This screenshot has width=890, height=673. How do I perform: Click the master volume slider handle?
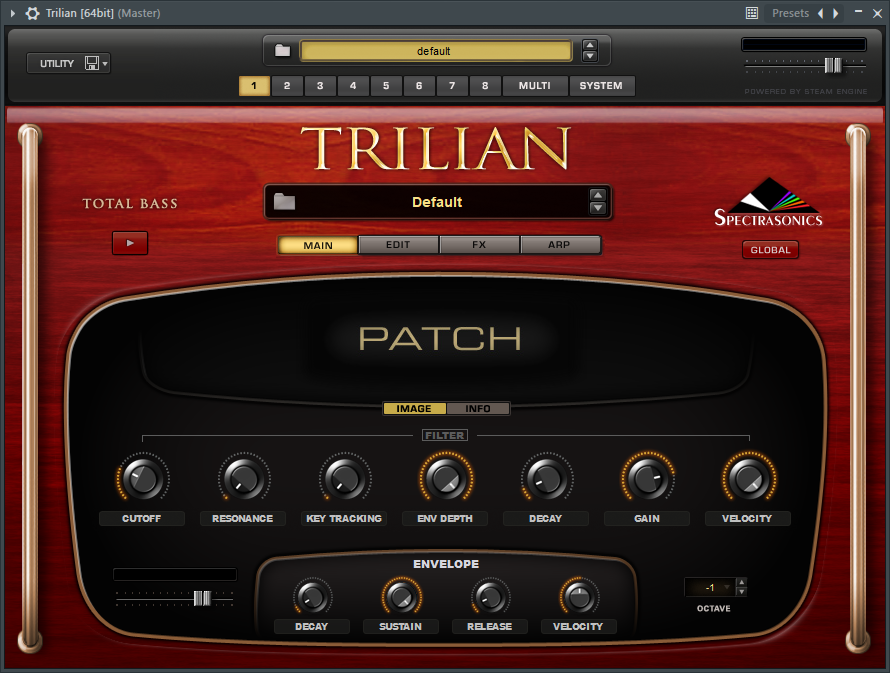833,65
